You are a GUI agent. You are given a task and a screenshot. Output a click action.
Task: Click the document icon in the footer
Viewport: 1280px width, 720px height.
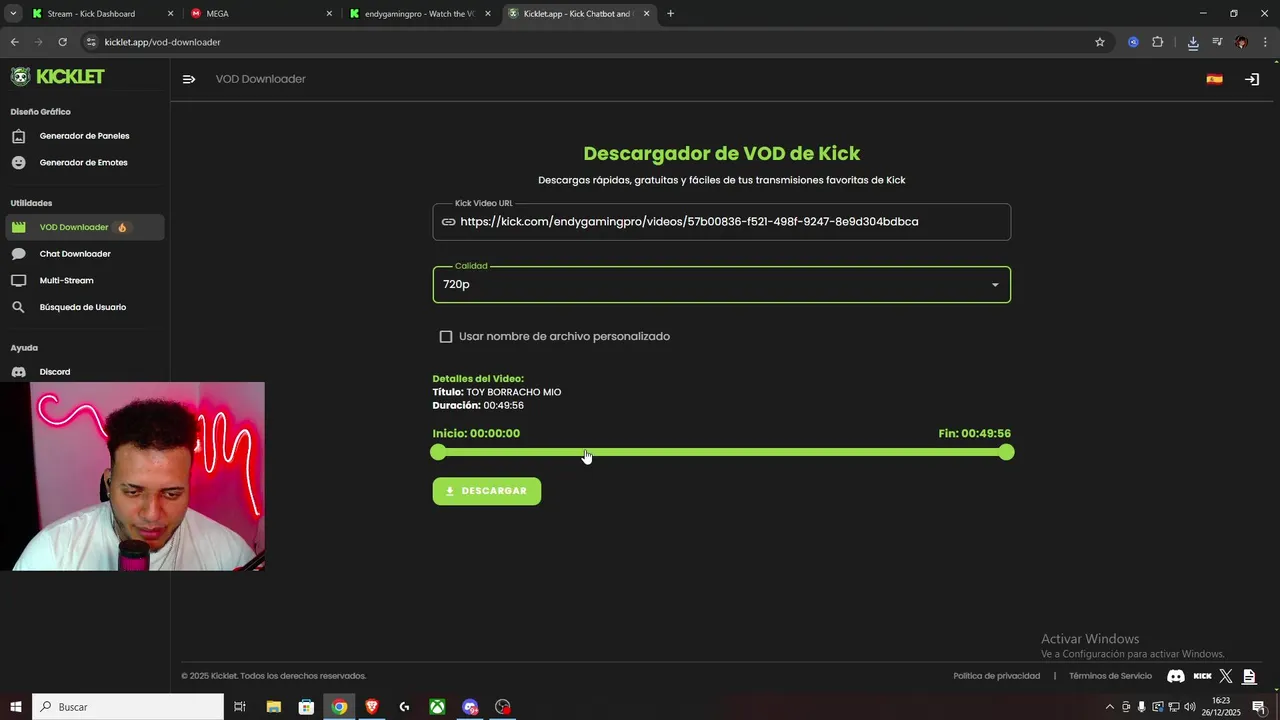click(x=1250, y=676)
